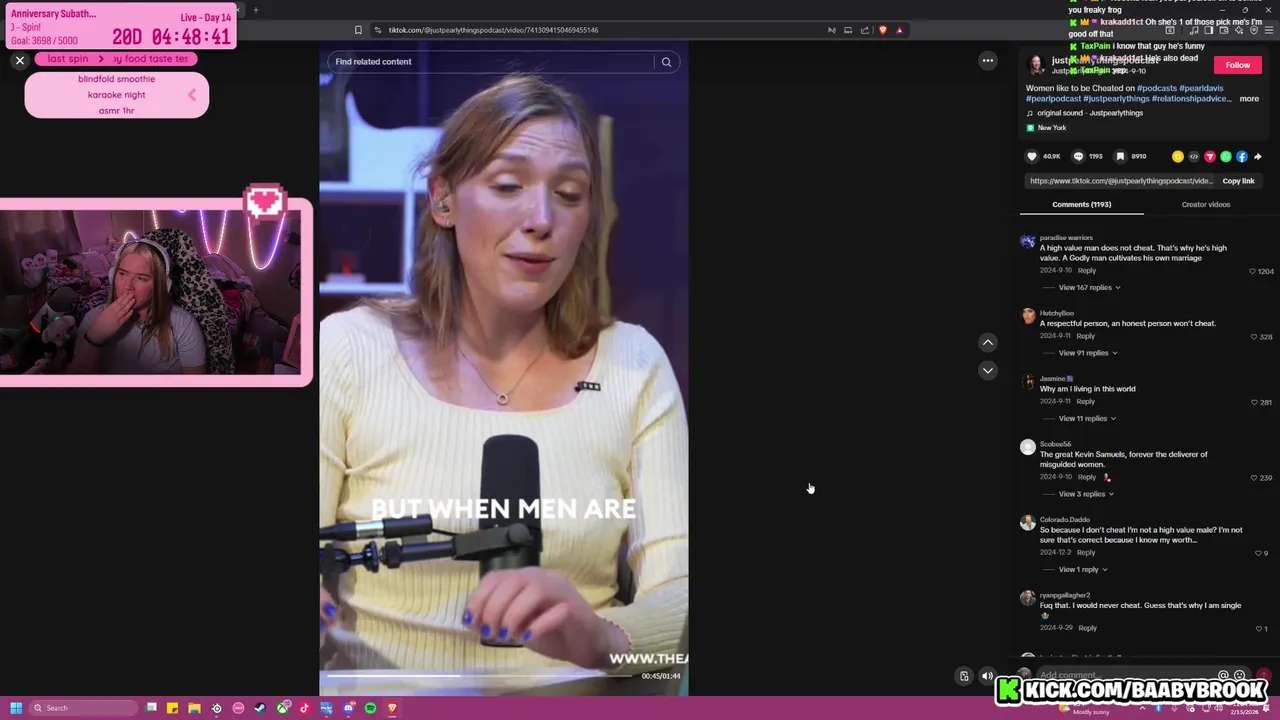Copy the video link
This screenshot has width=1280, height=720.
tap(1238, 181)
